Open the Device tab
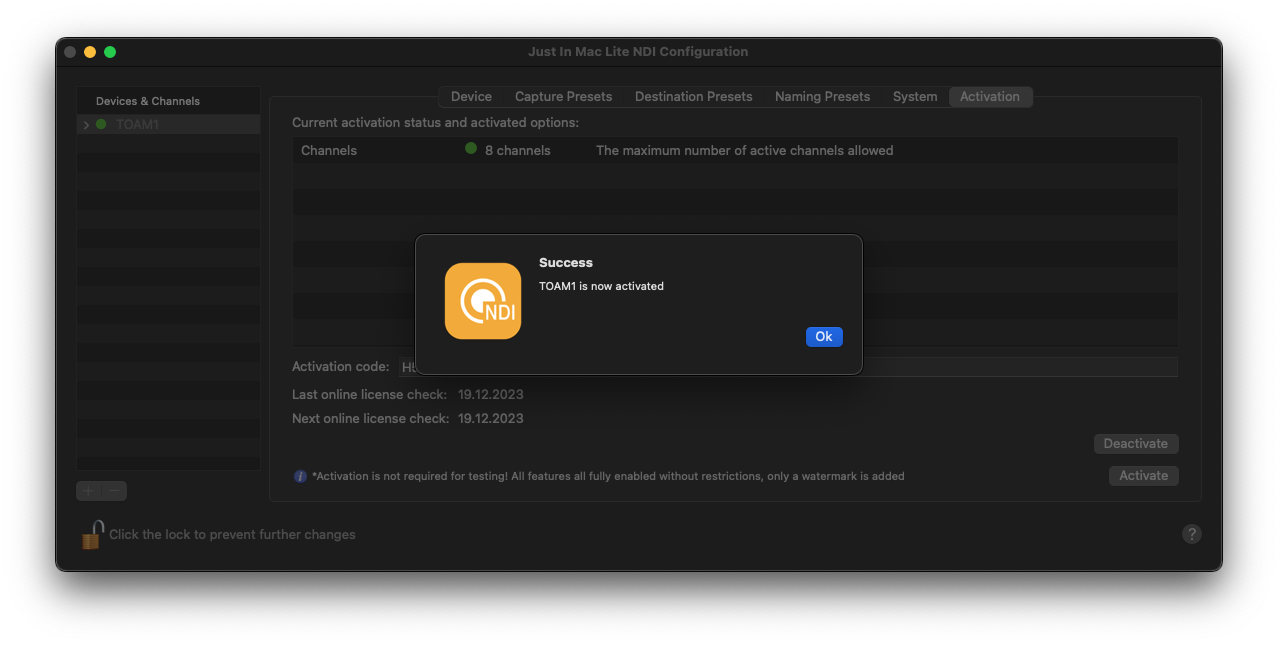Viewport: 1278px width, 645px height. [x=471, y=97]
